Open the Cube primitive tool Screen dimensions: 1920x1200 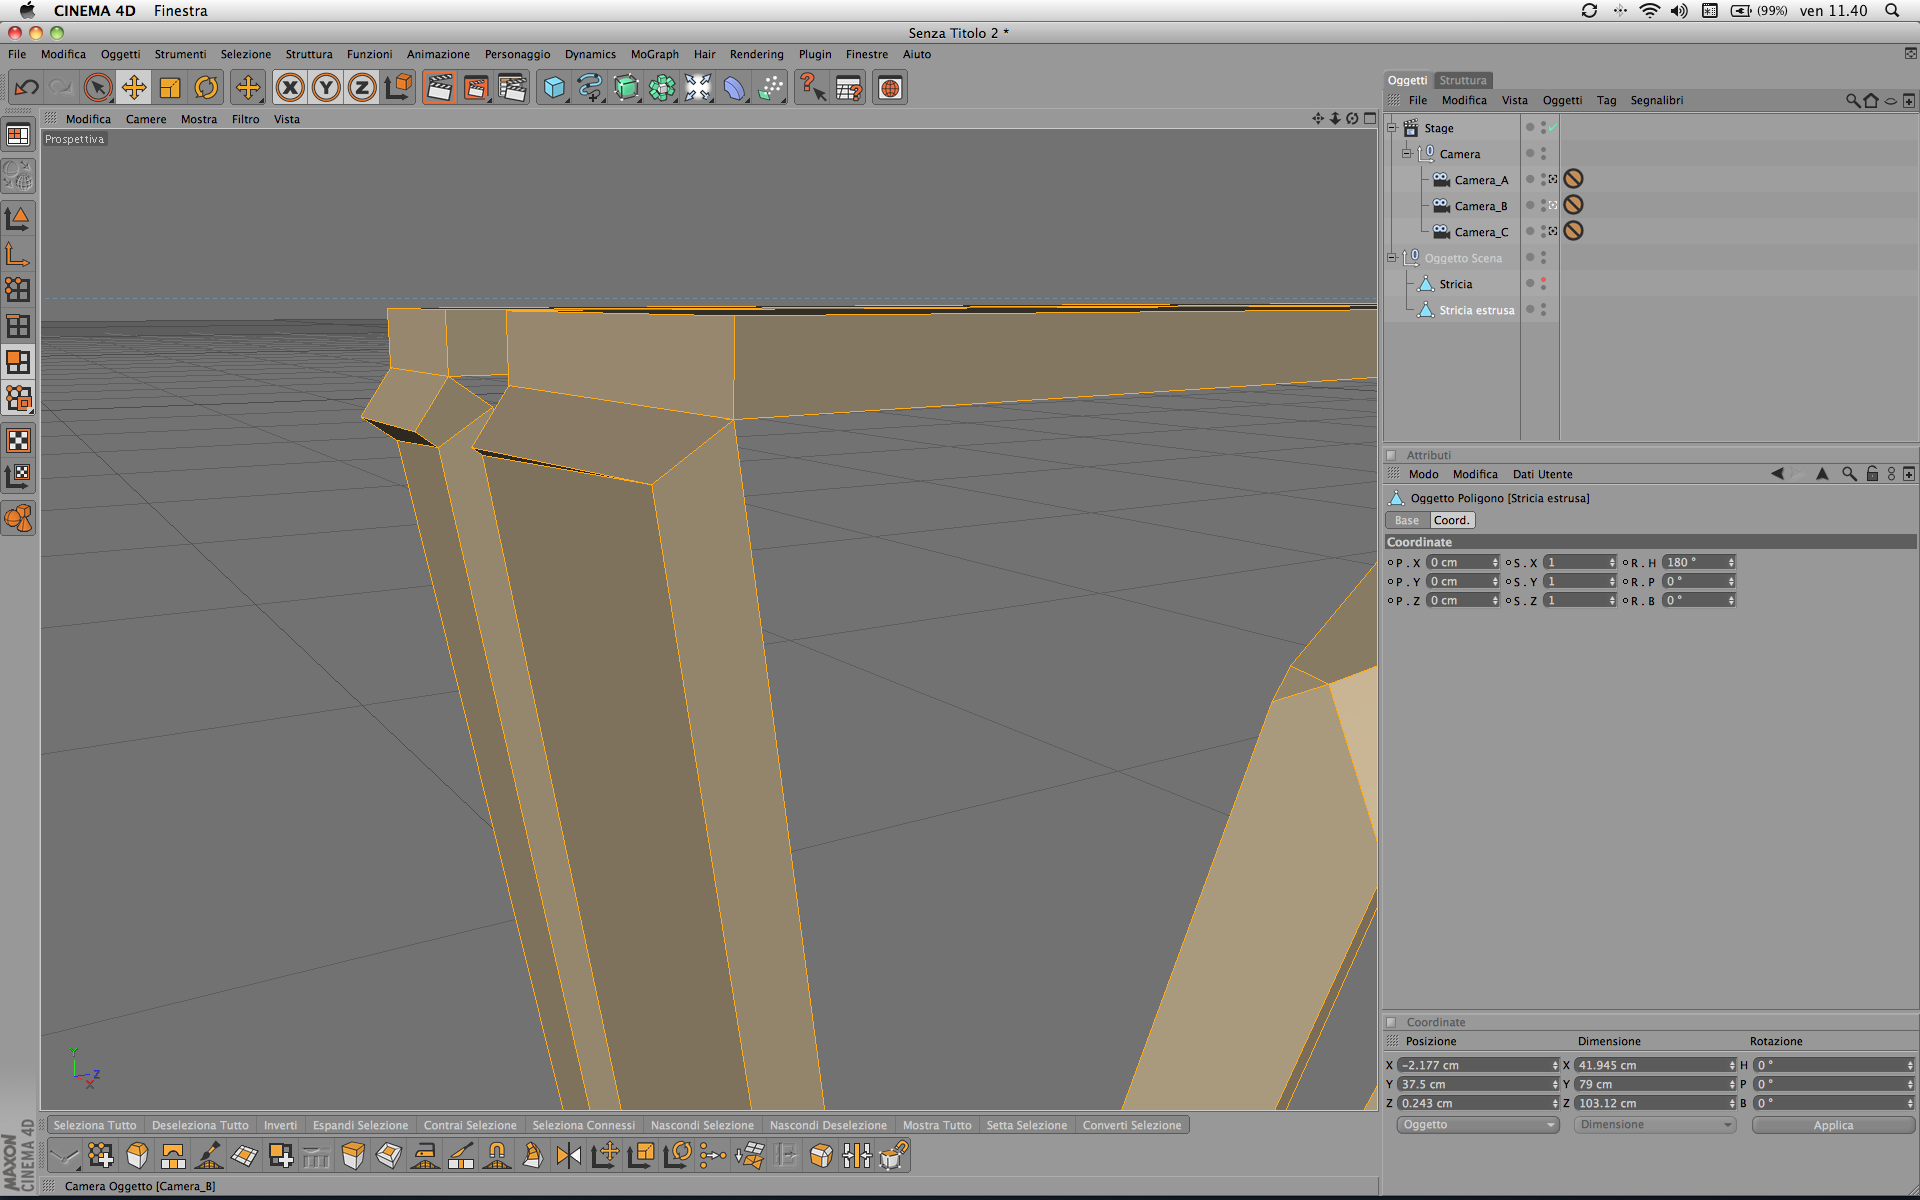(553, 88)
